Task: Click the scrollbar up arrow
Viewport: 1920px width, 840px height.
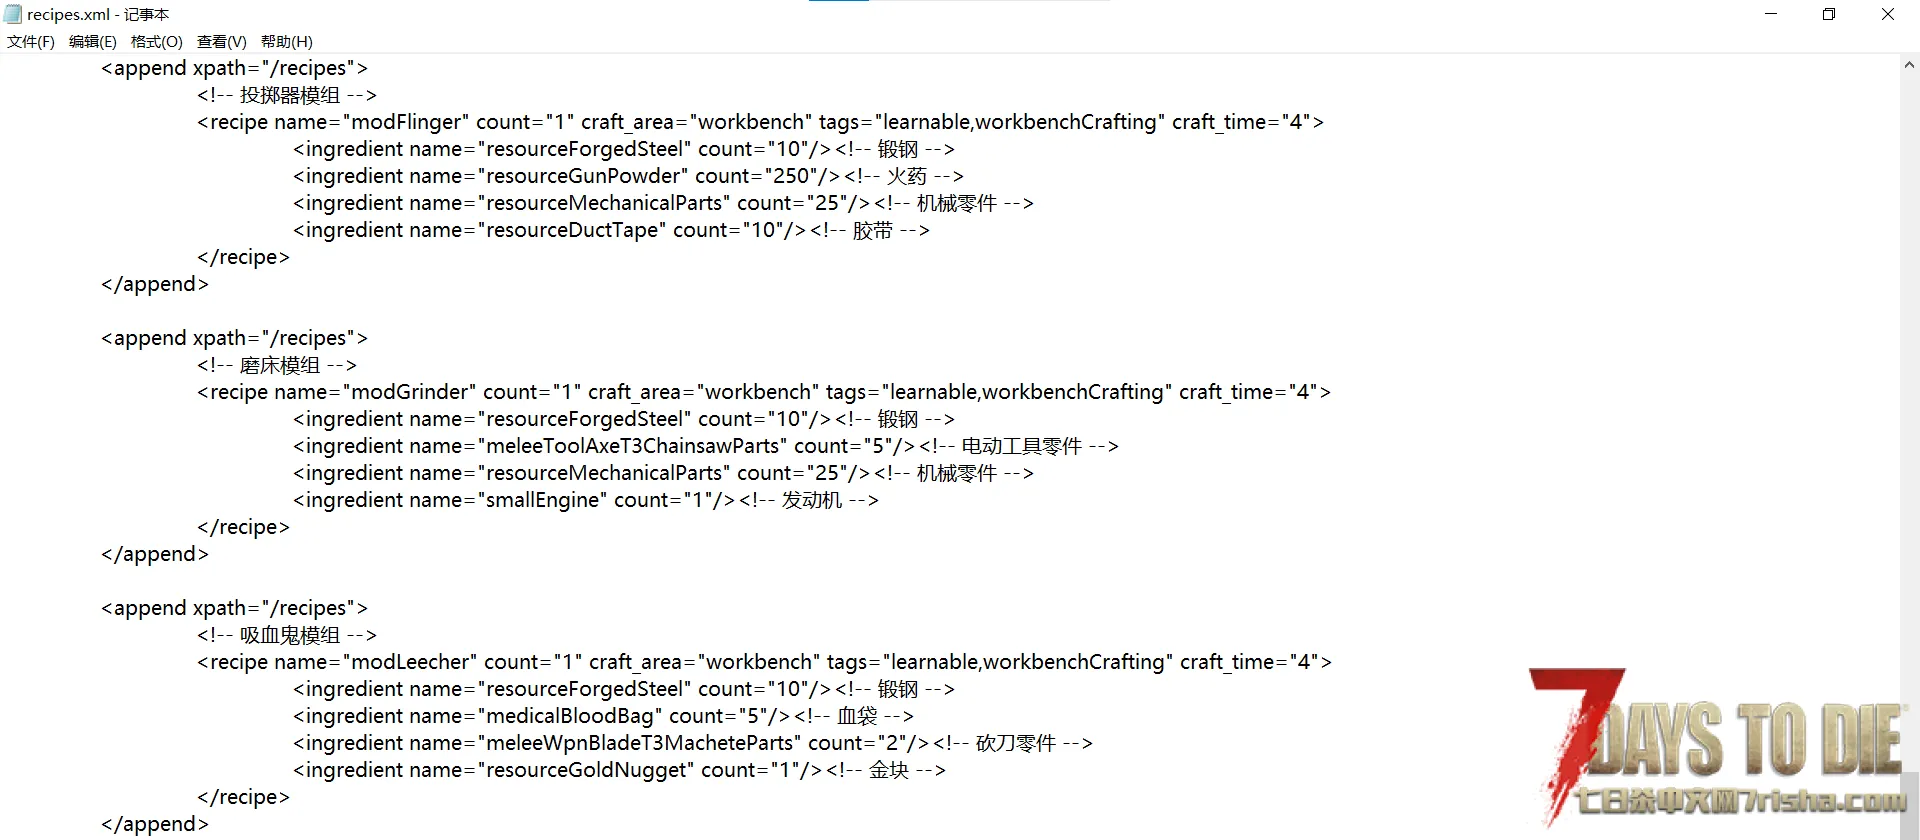Action: (x=1909, y=65)
